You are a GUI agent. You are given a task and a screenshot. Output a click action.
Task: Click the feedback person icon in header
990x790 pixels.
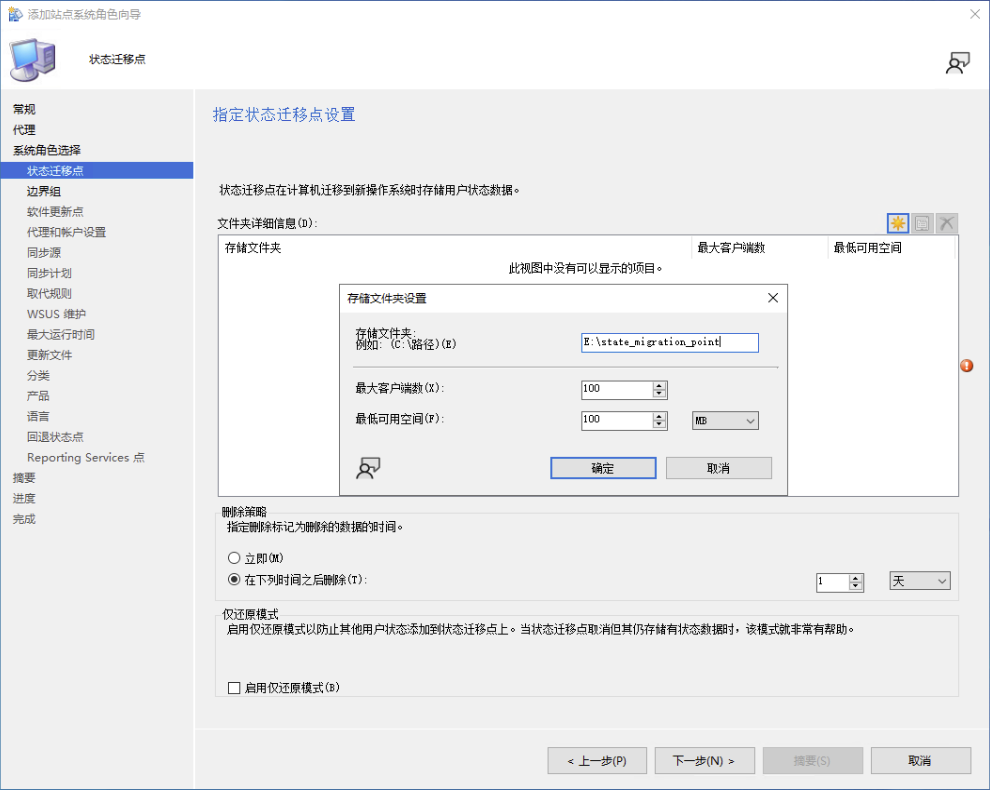pos(957,63)
